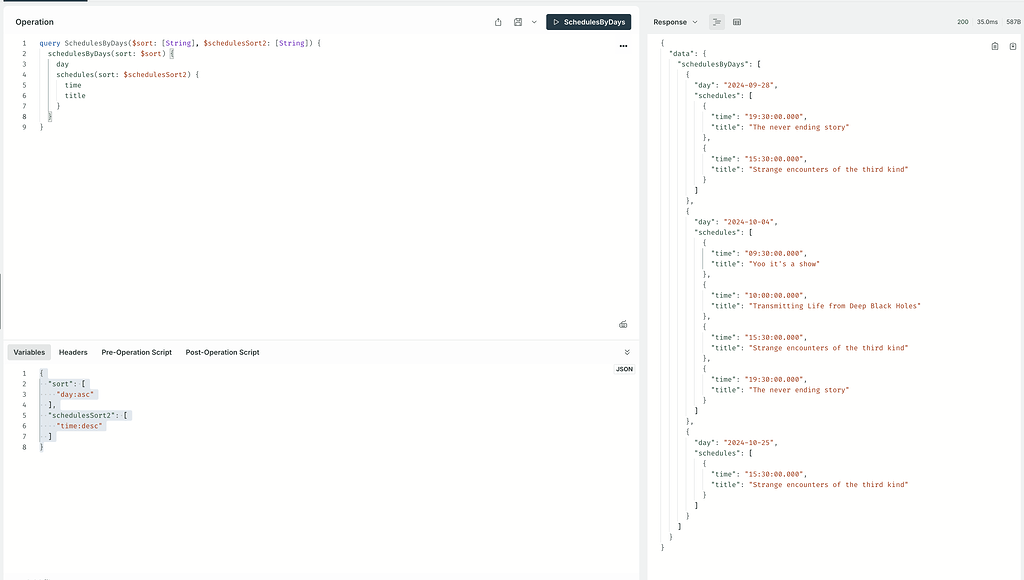This screenshot has width=1024, height=580.
Task: Share the current operation
Action: [x=499, y=21]
